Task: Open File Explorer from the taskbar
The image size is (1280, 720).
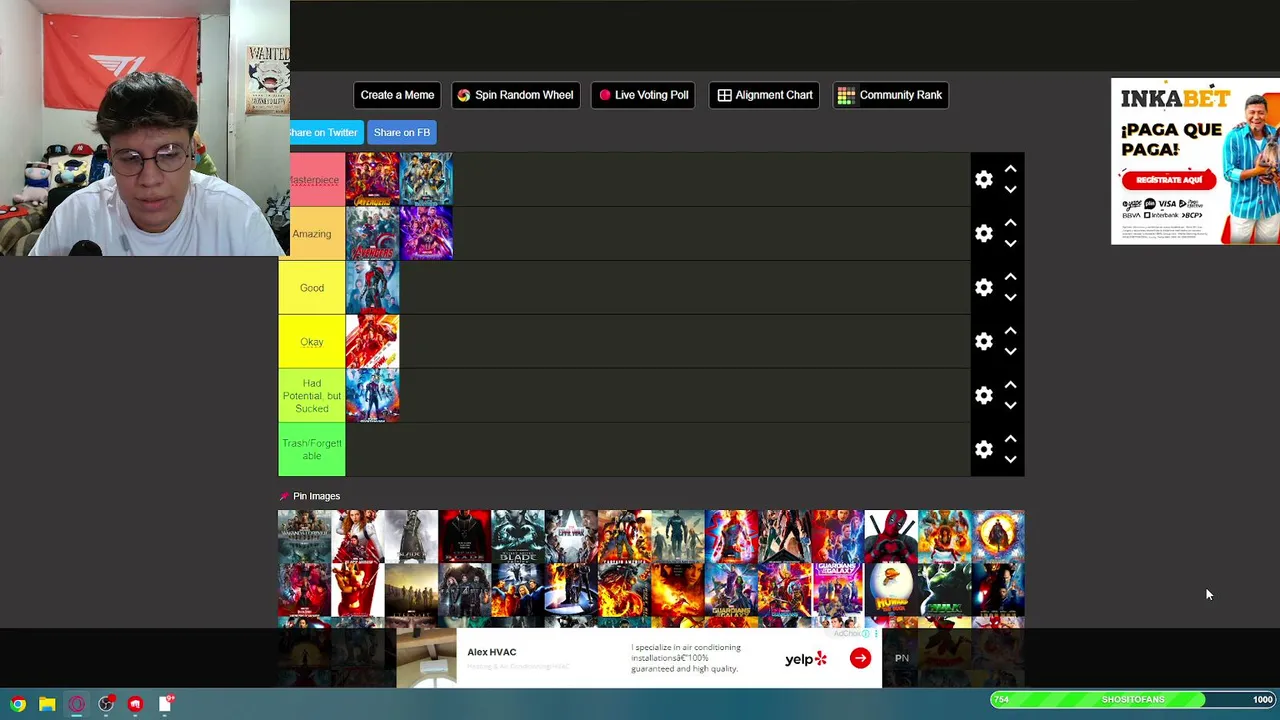Action: 47,704
